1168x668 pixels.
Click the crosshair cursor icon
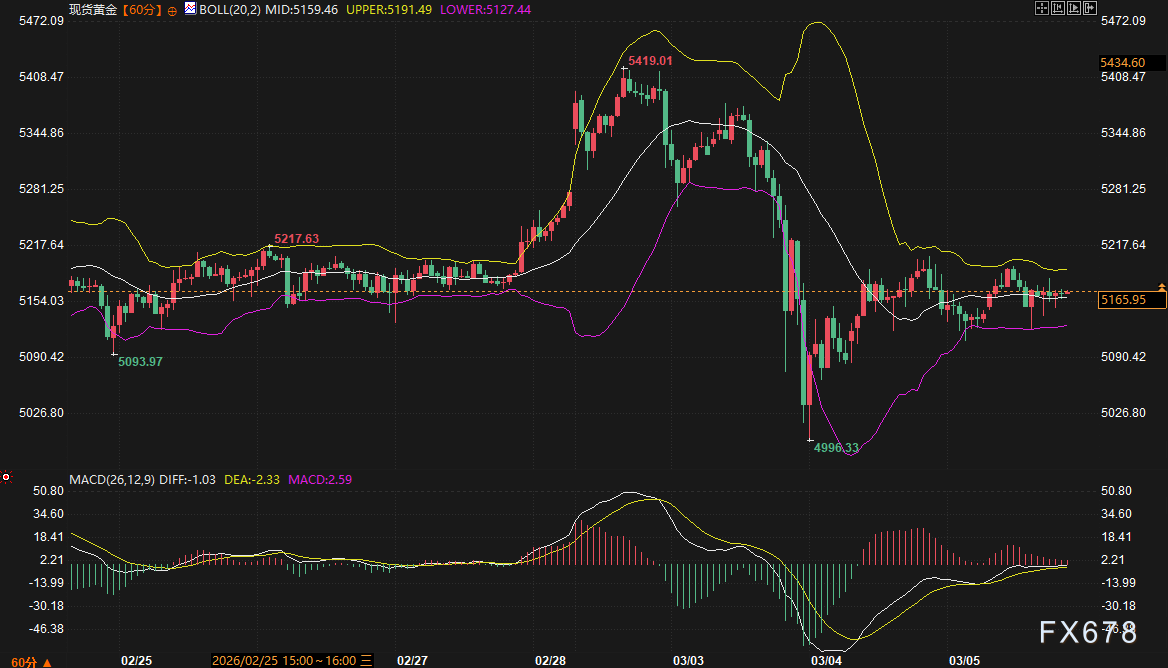[1041, 8]
